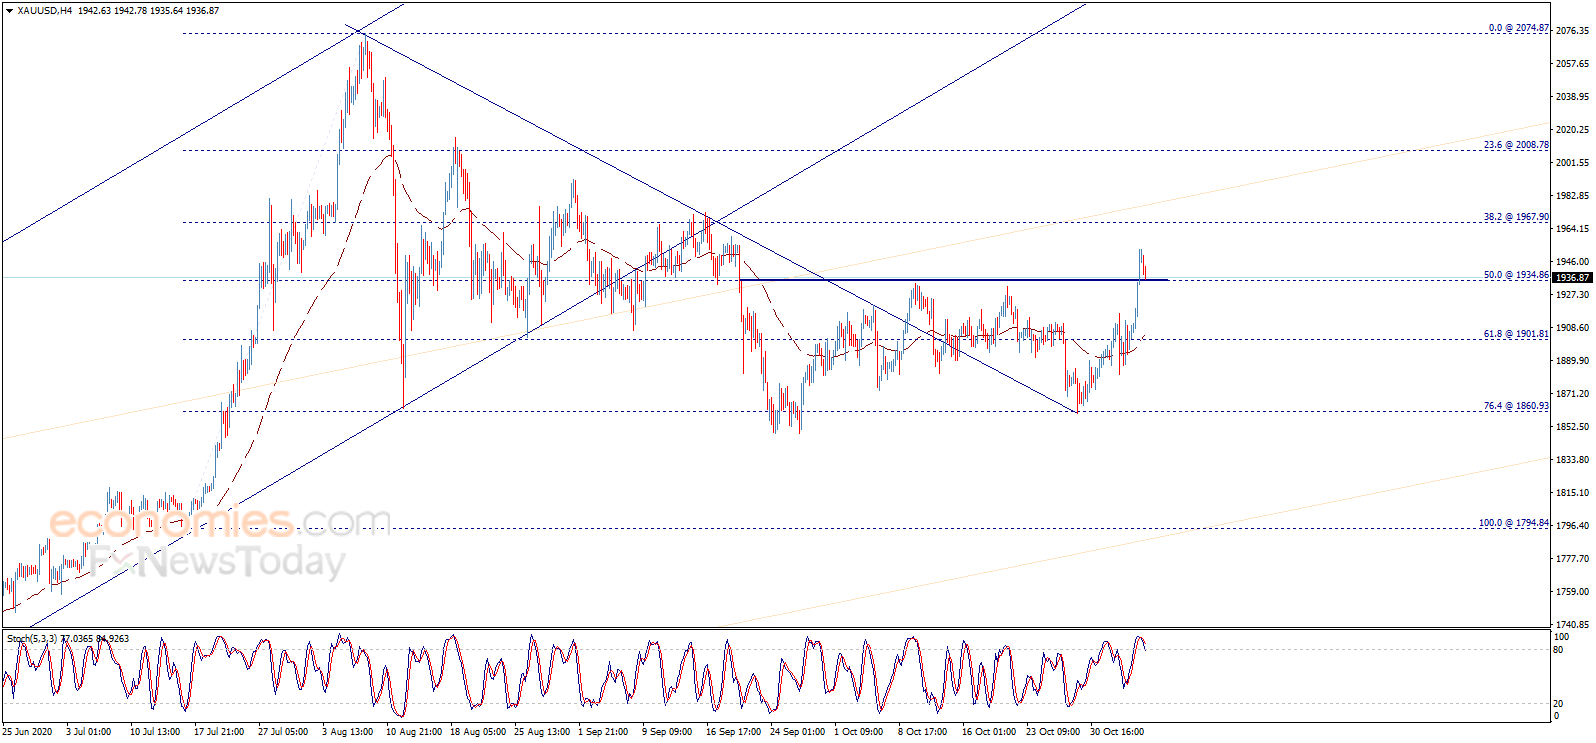Pick the Fibonacci label 61.8 @ 1901.81
1596x743 pixels.
(1516, 334)
